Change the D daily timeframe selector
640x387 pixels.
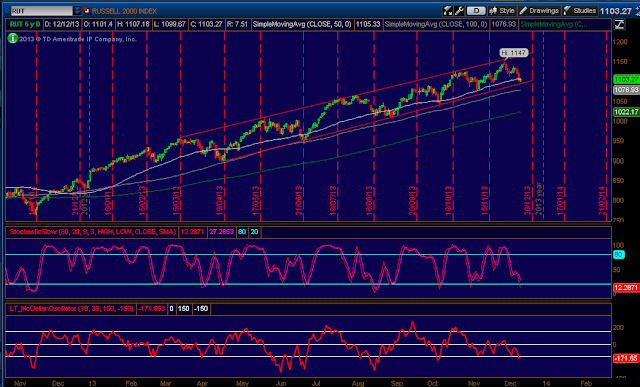coord(476,11)
